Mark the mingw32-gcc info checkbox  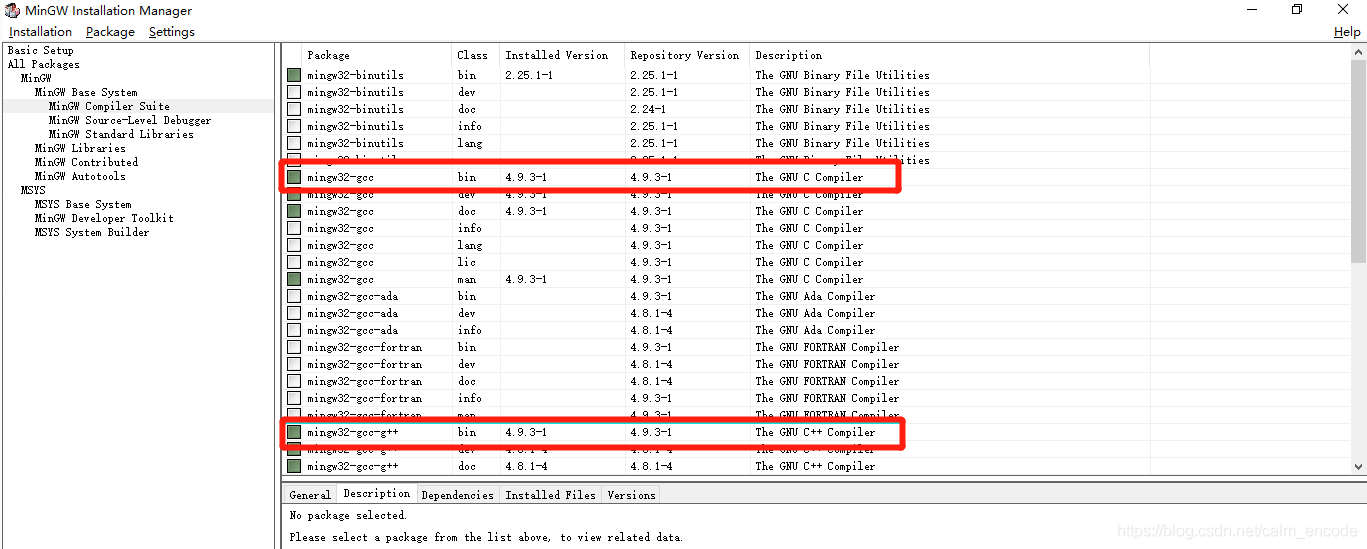click(294, 228)
